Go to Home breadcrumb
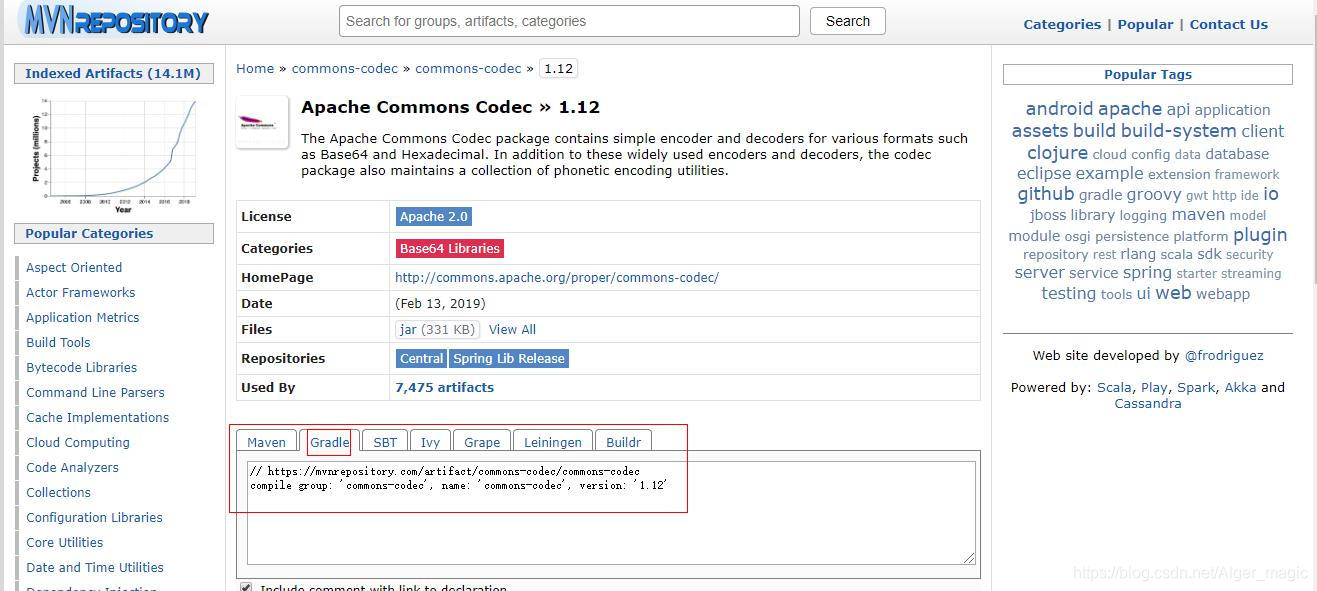 (255, 68)
